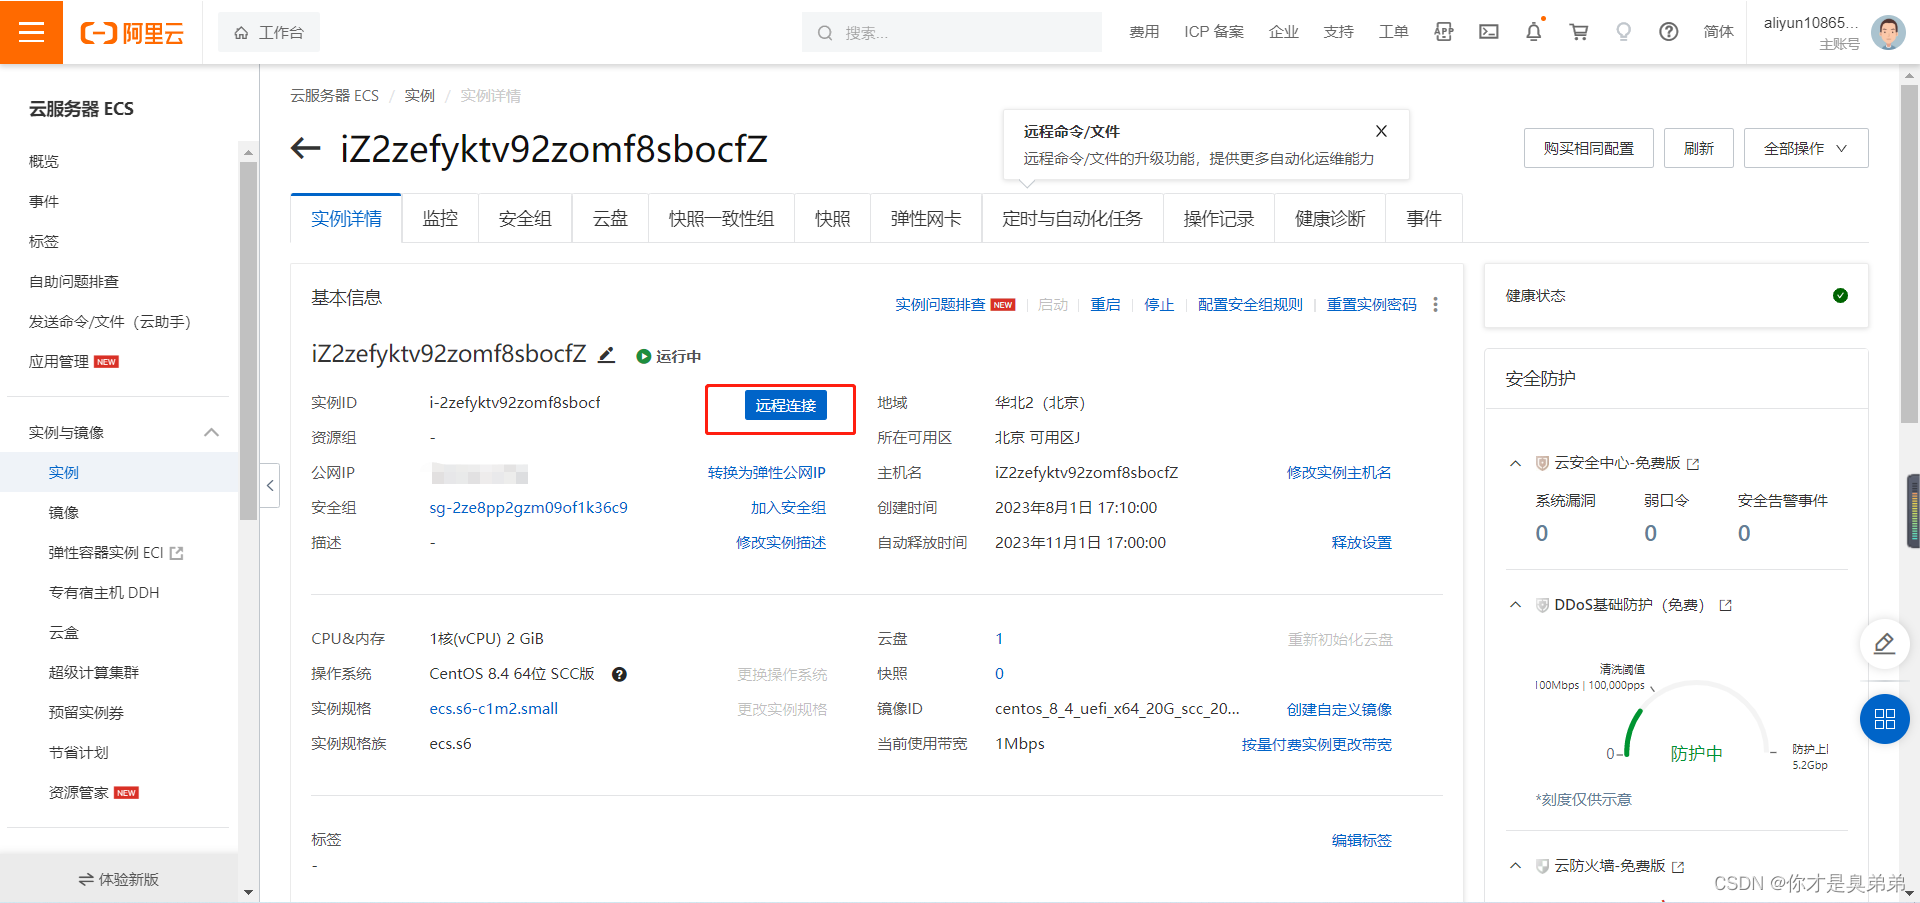This screenshot has width=1920, height=903.
Task: Collapse 实例与镜像 sidebar section
Action: 211,432
